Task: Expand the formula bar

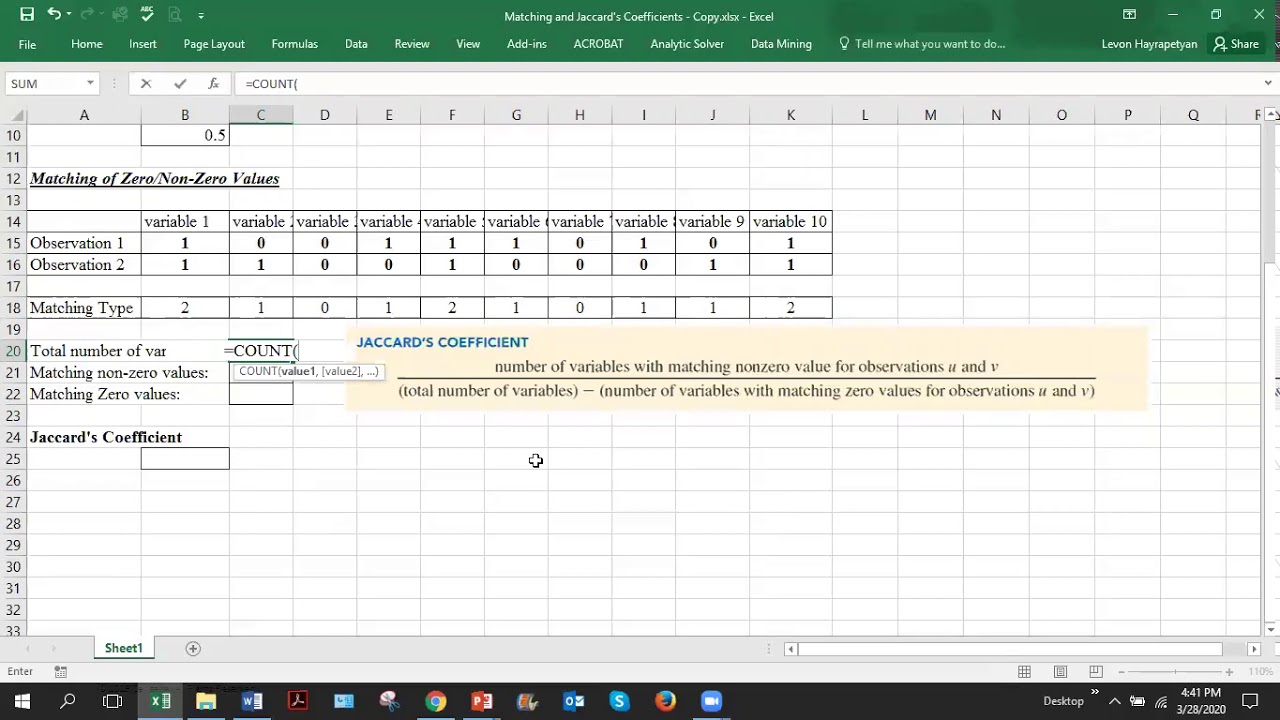Action: click(x=1269, y=84)
